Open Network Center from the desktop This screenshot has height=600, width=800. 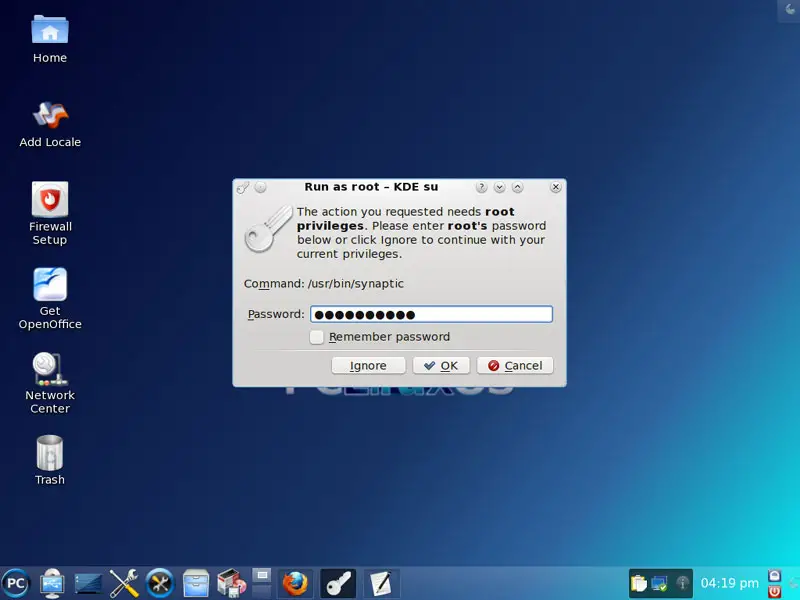pyautogui.click(x=49, y=368)
